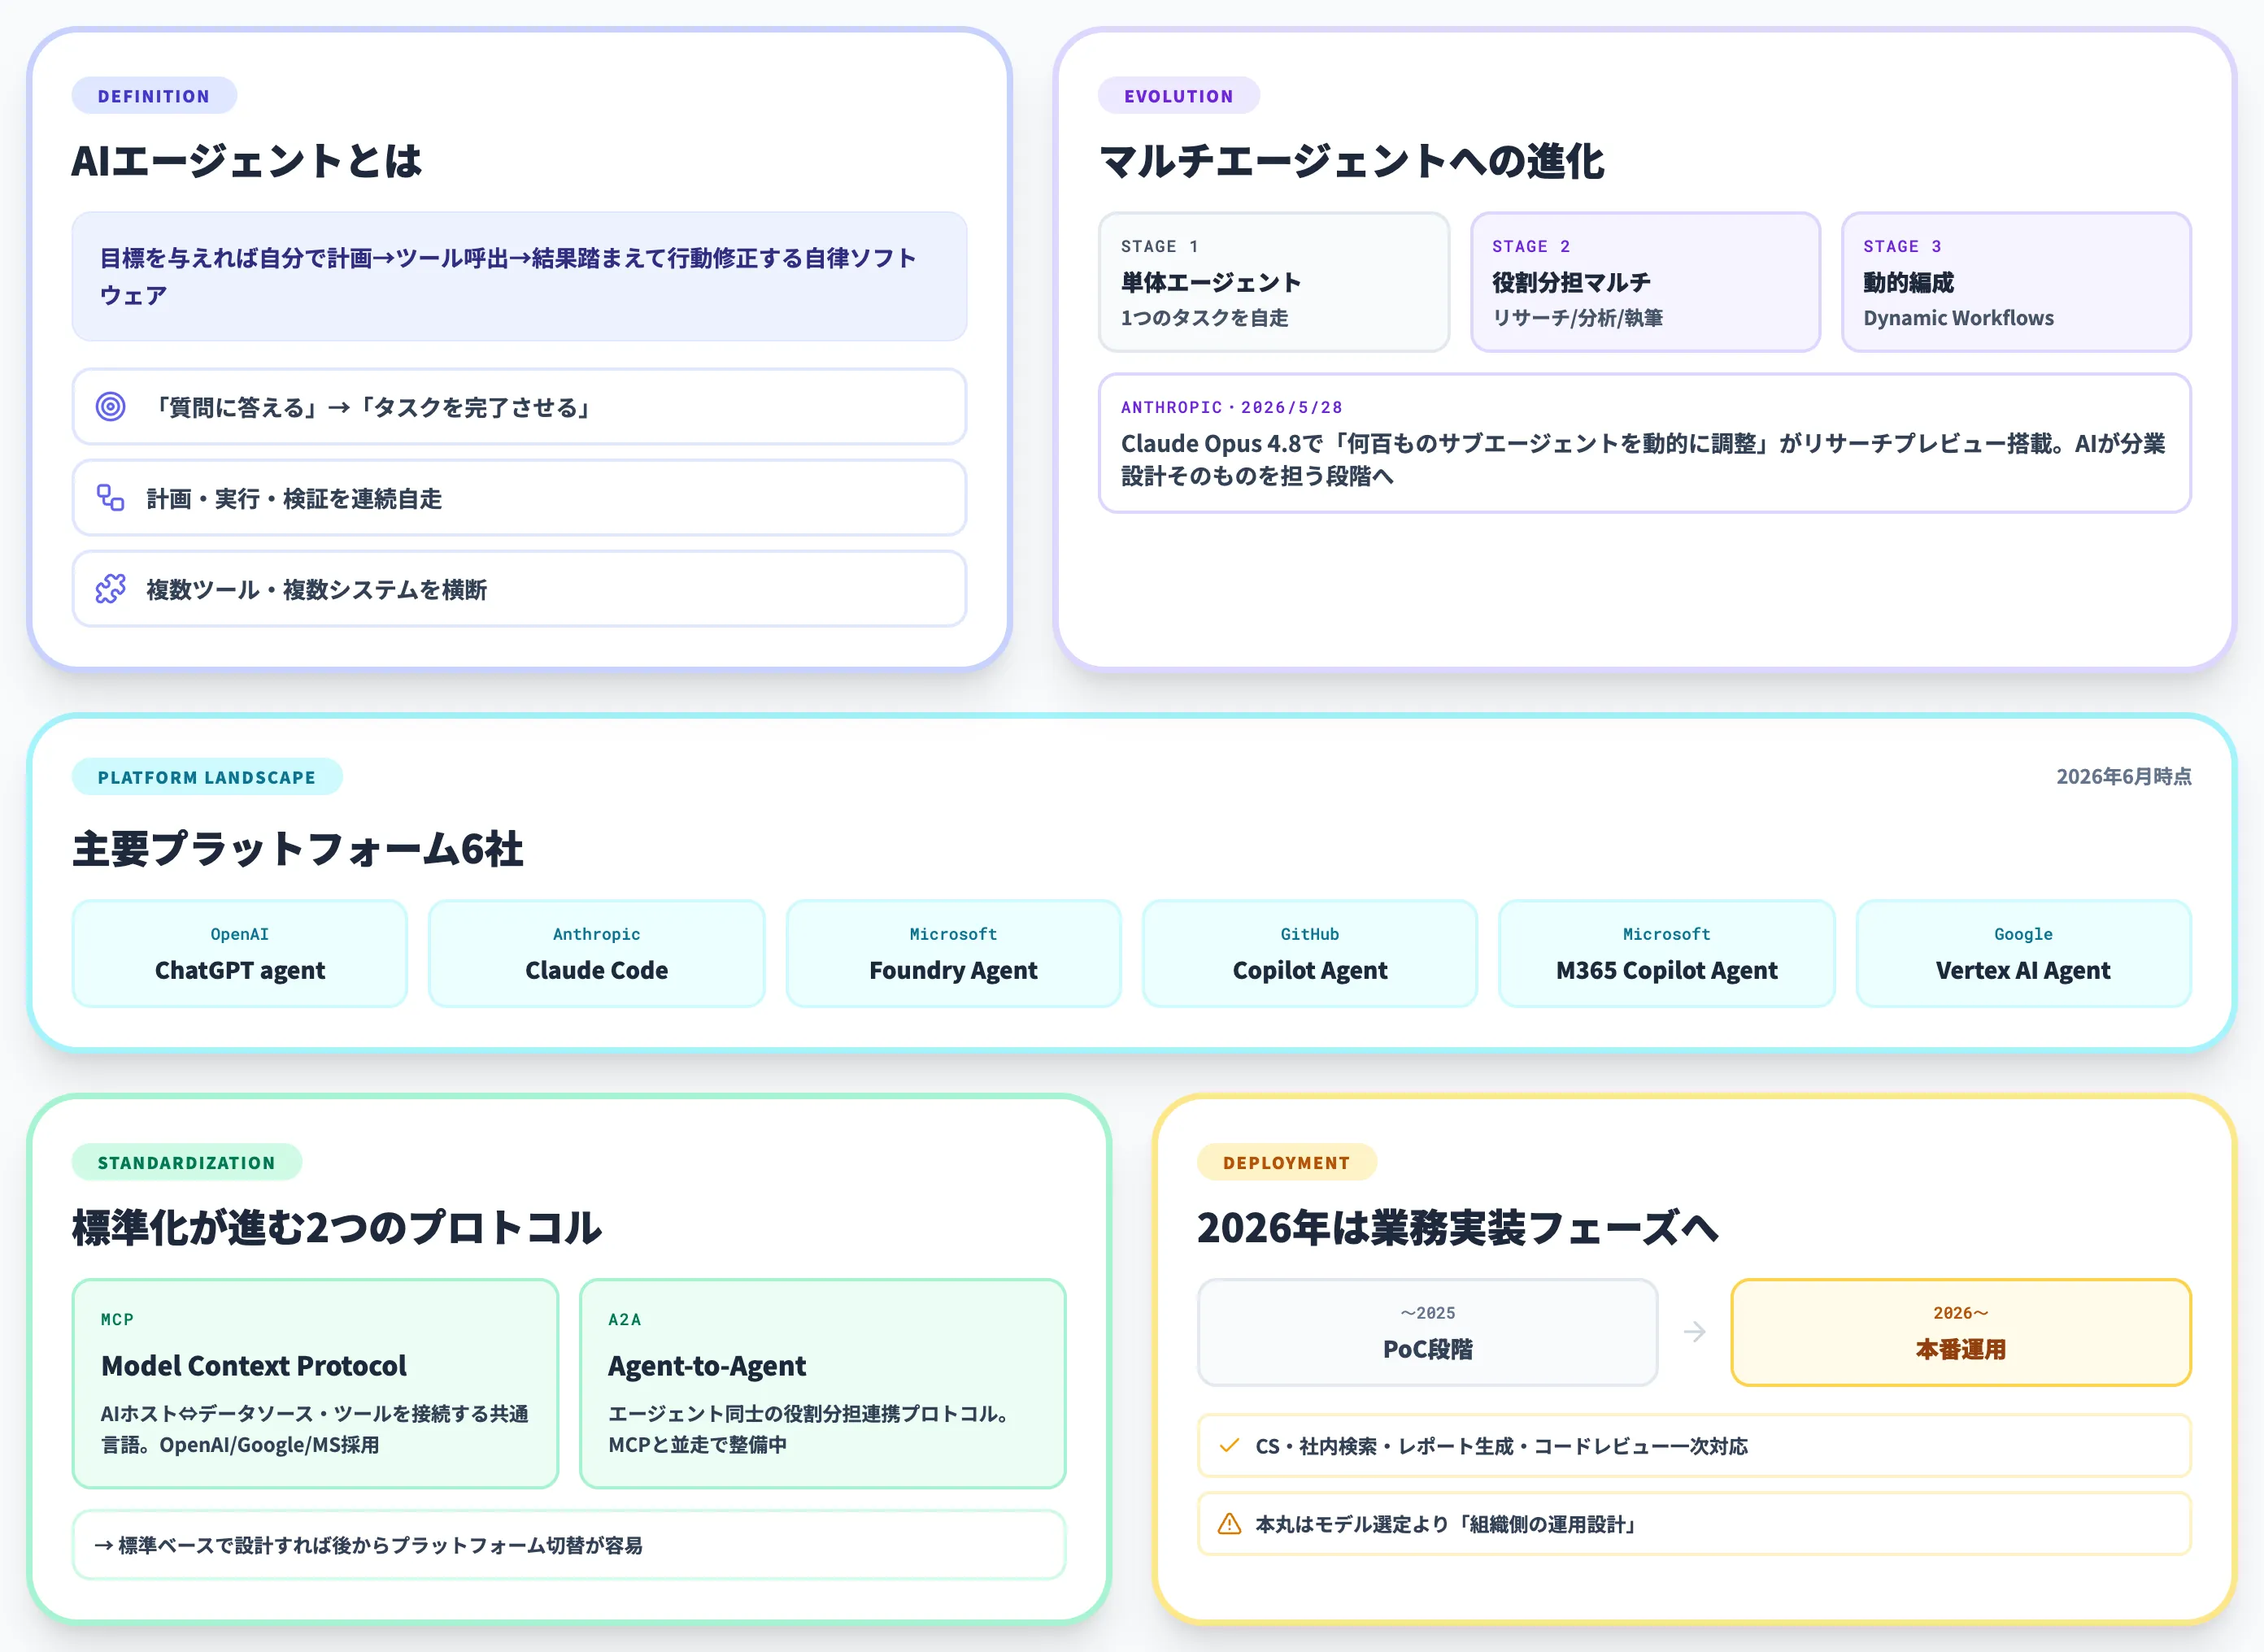
Task: Click the Agent-to-Agent card
Action: [823, 1383]
